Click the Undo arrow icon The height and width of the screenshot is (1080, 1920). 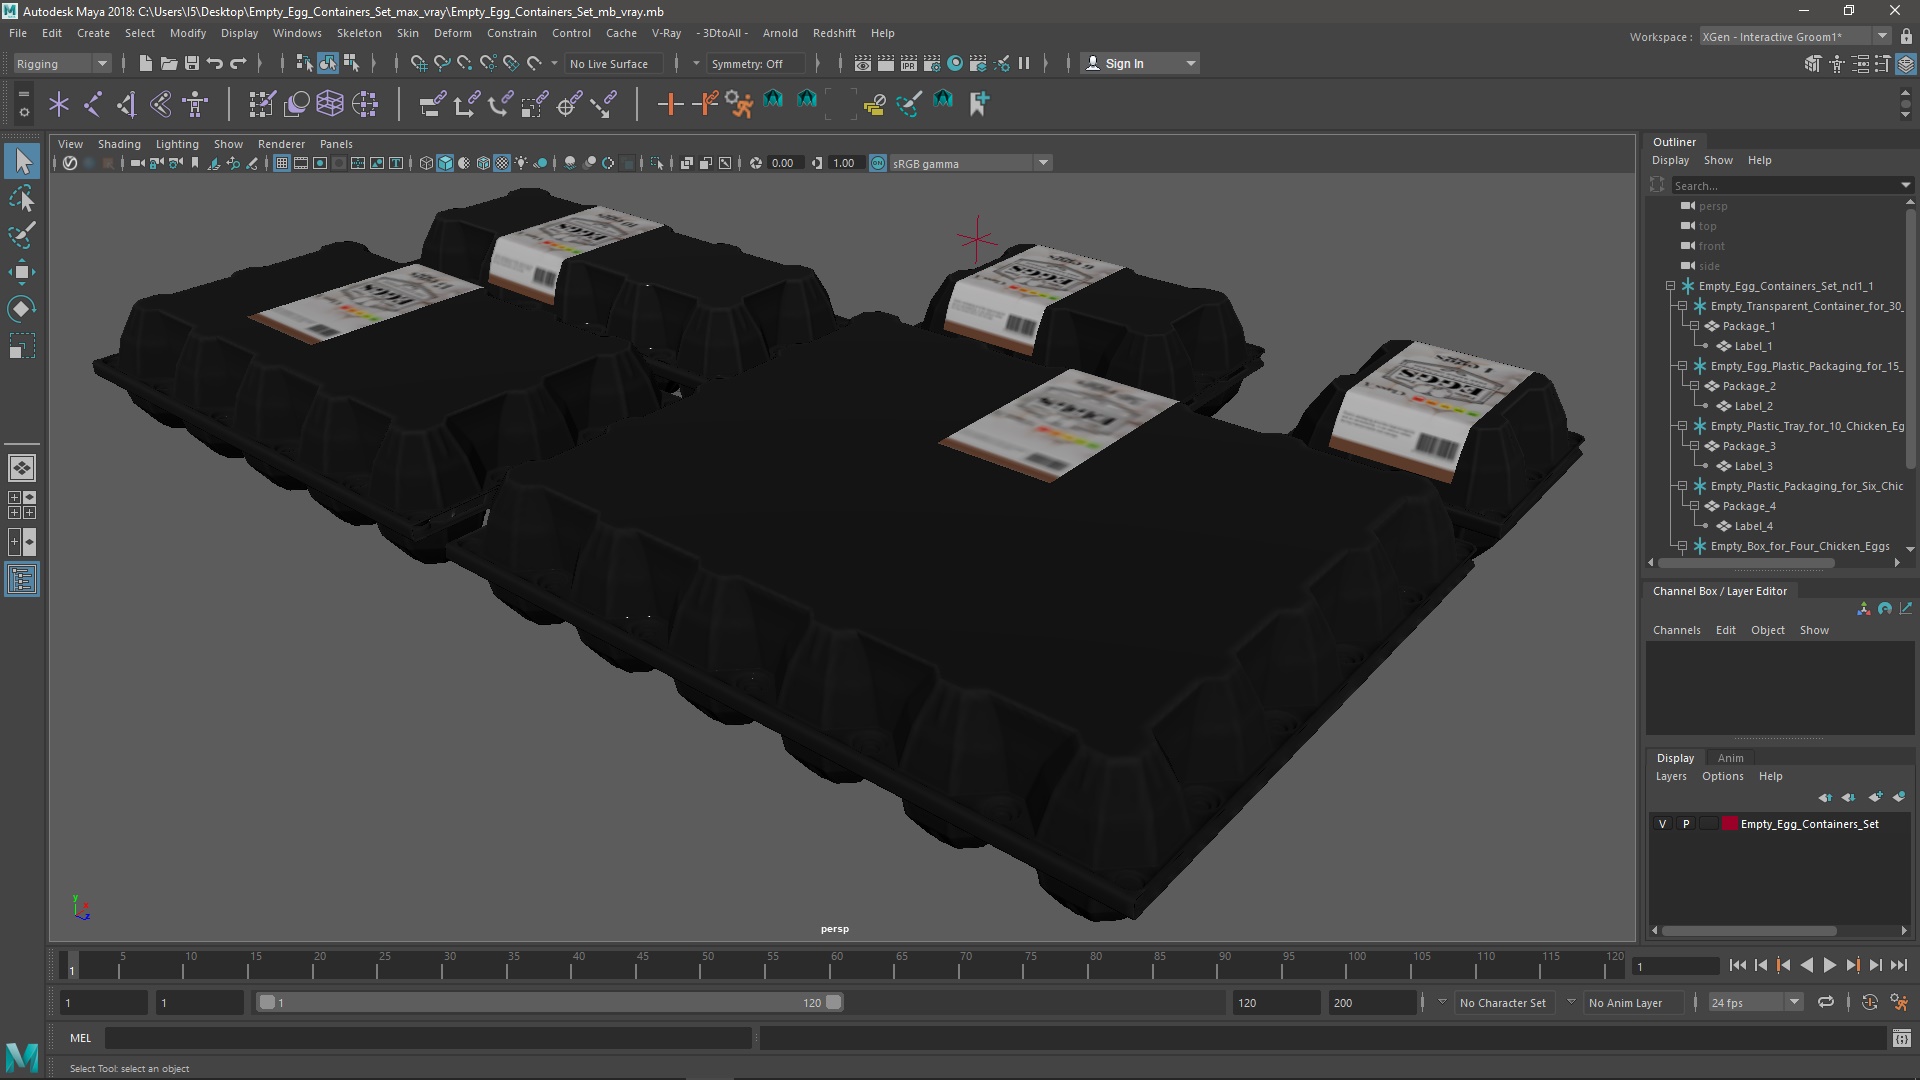214,63
